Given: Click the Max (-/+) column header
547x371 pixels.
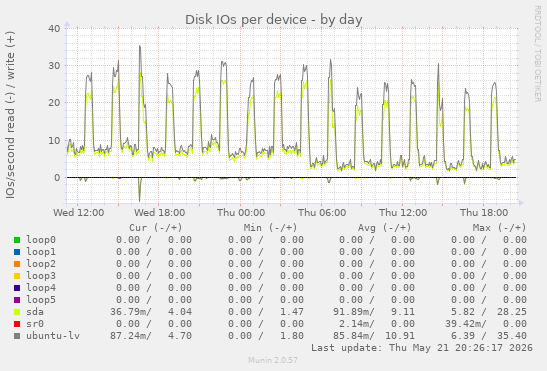Looking at the screenshot, I should 499,228.
